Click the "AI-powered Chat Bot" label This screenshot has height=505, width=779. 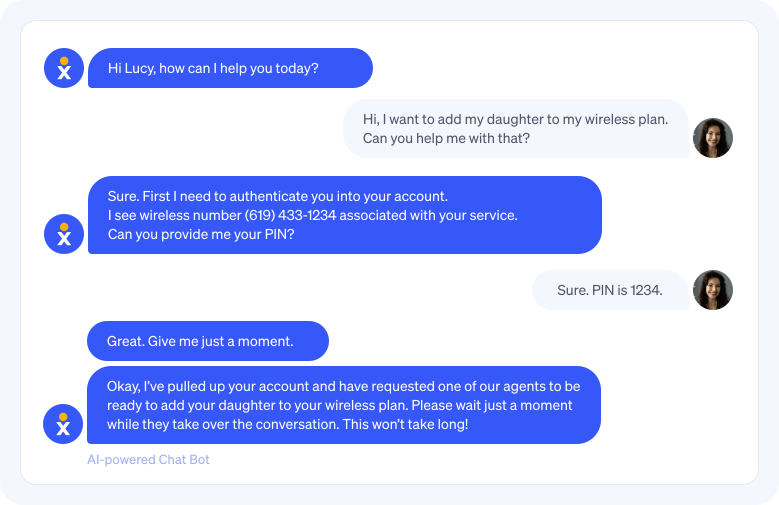148,460
